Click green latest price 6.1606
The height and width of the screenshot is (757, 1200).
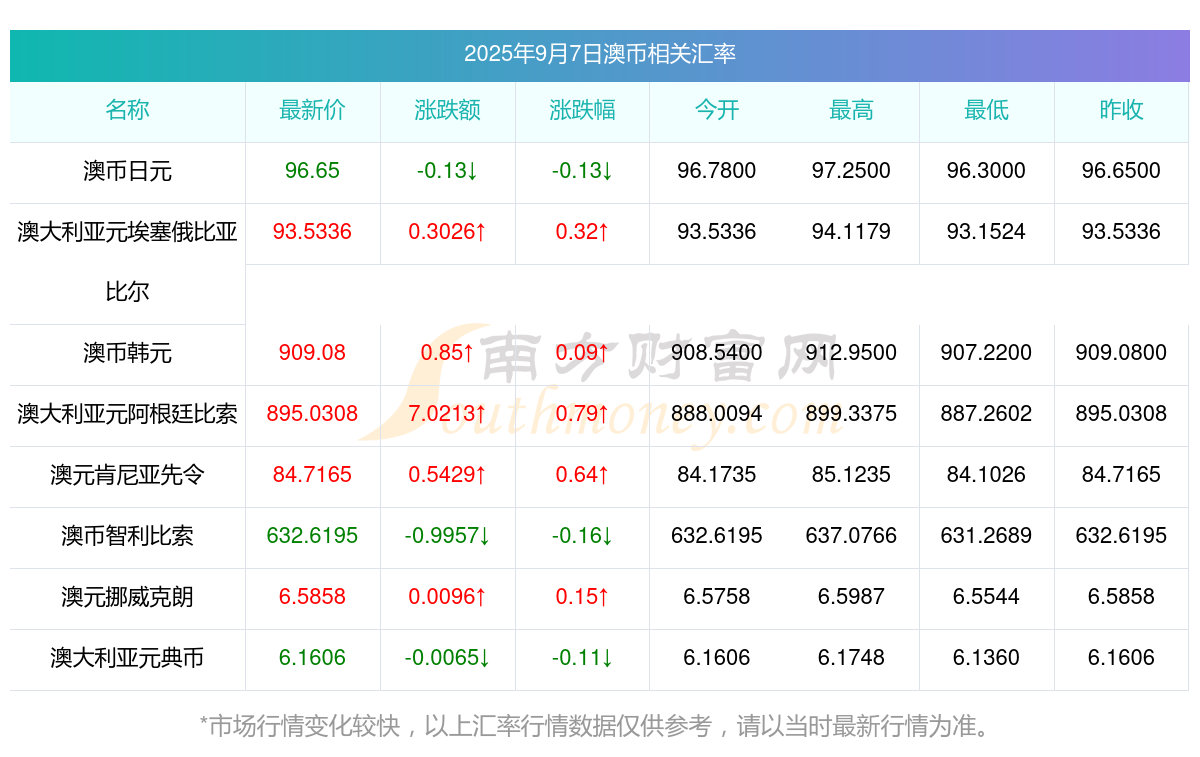click(312, 658)
